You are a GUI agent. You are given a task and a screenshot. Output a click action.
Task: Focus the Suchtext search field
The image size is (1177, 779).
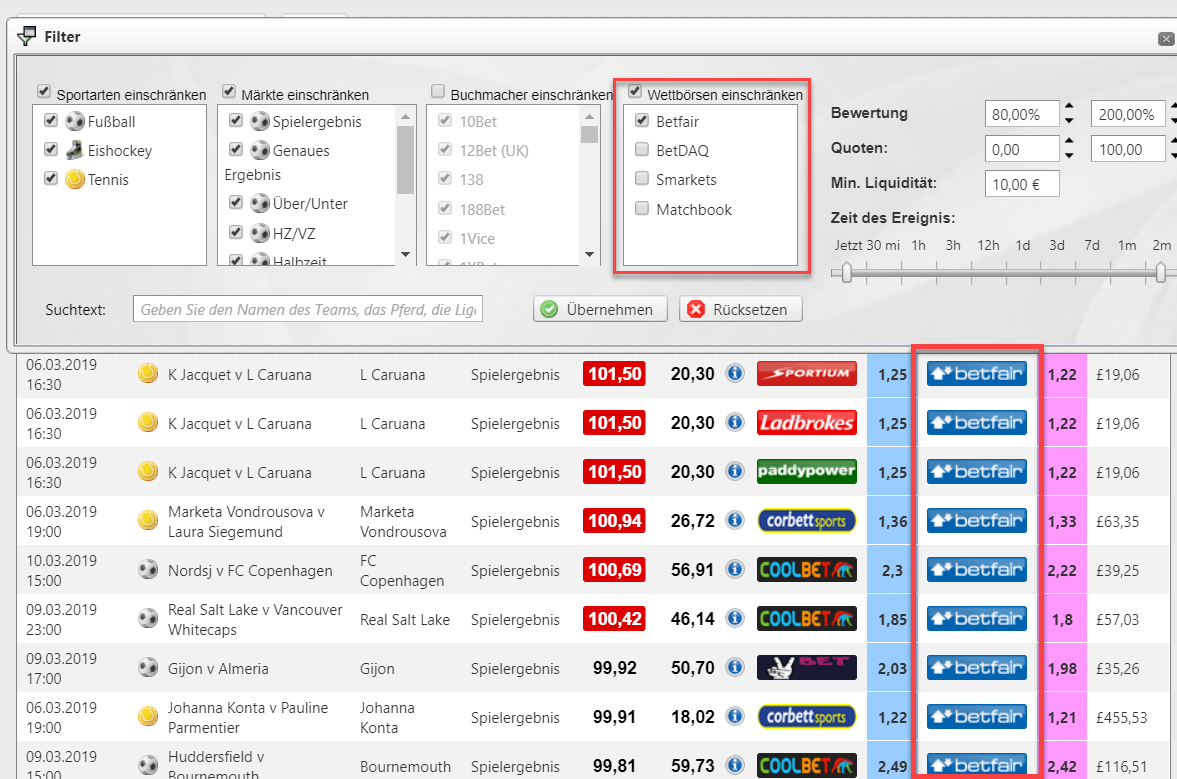tap(308, 309)
